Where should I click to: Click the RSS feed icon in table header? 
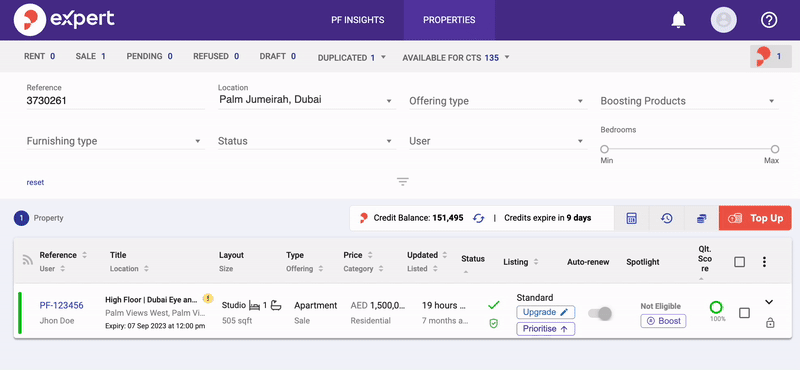click(28, 260)
